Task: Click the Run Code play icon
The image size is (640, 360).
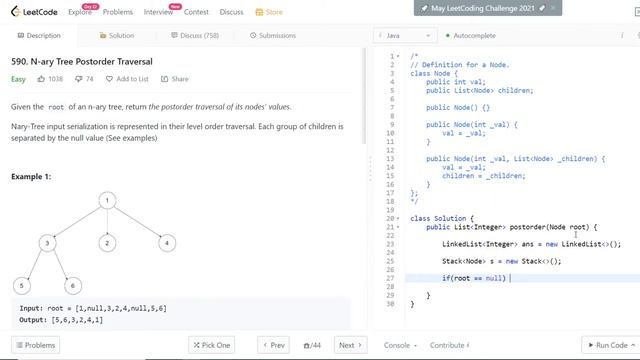Action: (591, 345)
